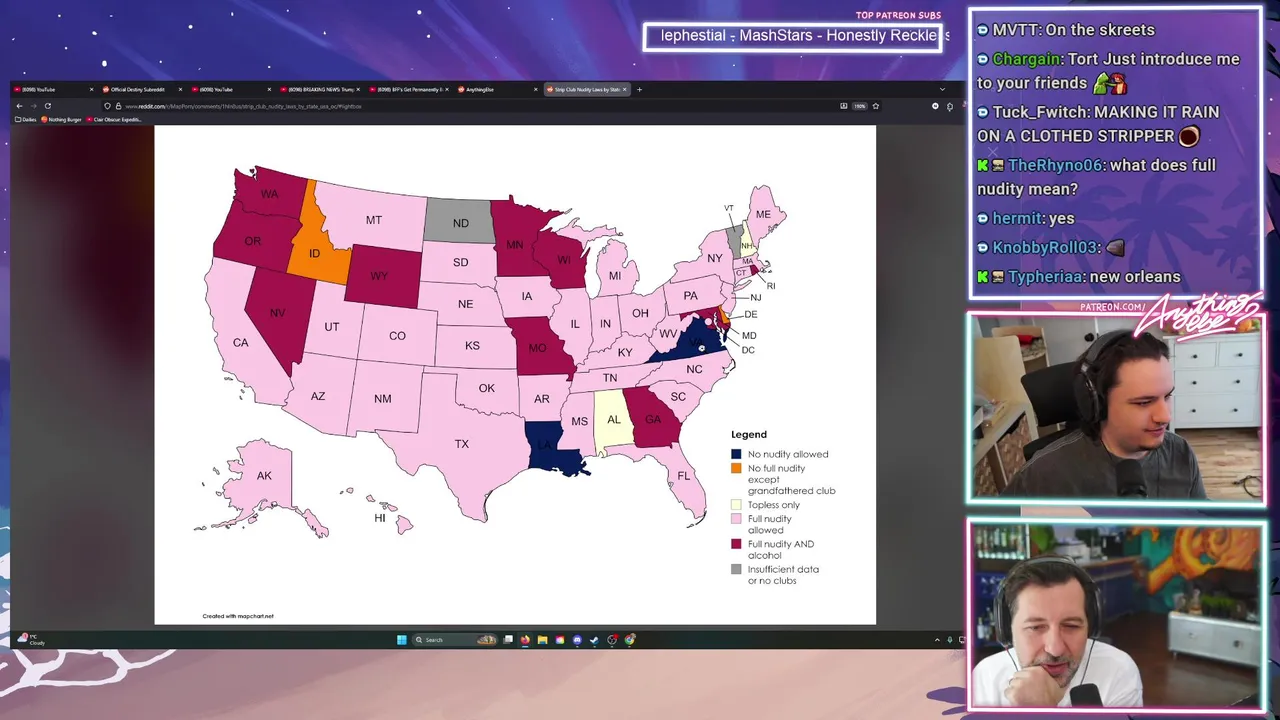Click chat username Chargain
This screenshot has width=1280, height=720.
(x=1027, y=59)
